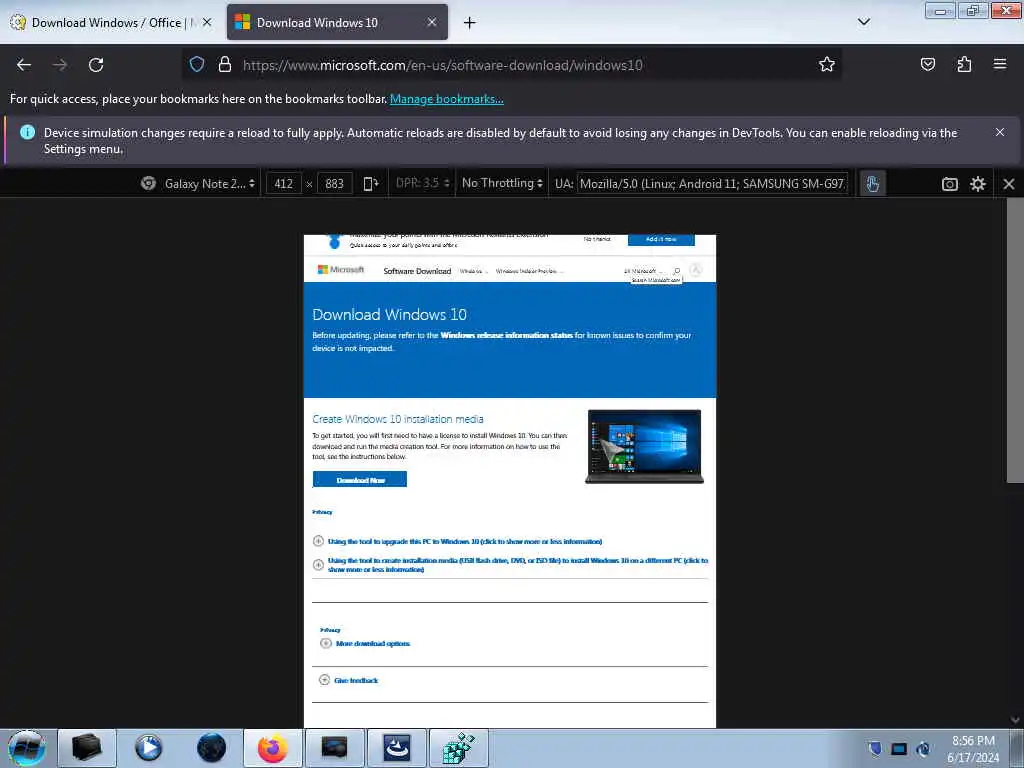Open the Manage bookmarks link
This screenshot has height=768, width=1024.
(447, 99)
